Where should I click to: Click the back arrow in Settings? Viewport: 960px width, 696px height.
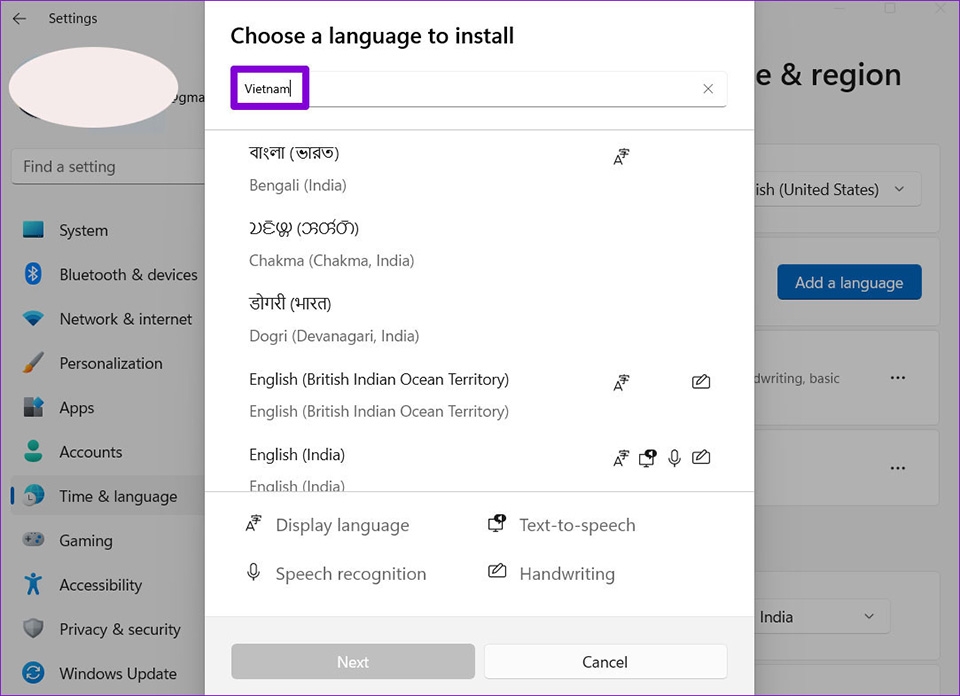[19, 18]
